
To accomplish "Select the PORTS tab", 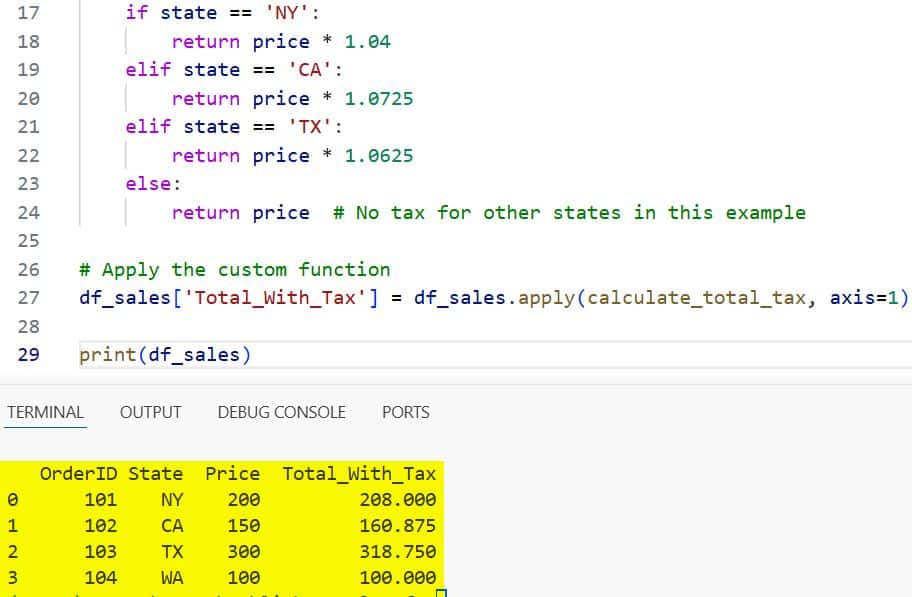I will point(405,411).
